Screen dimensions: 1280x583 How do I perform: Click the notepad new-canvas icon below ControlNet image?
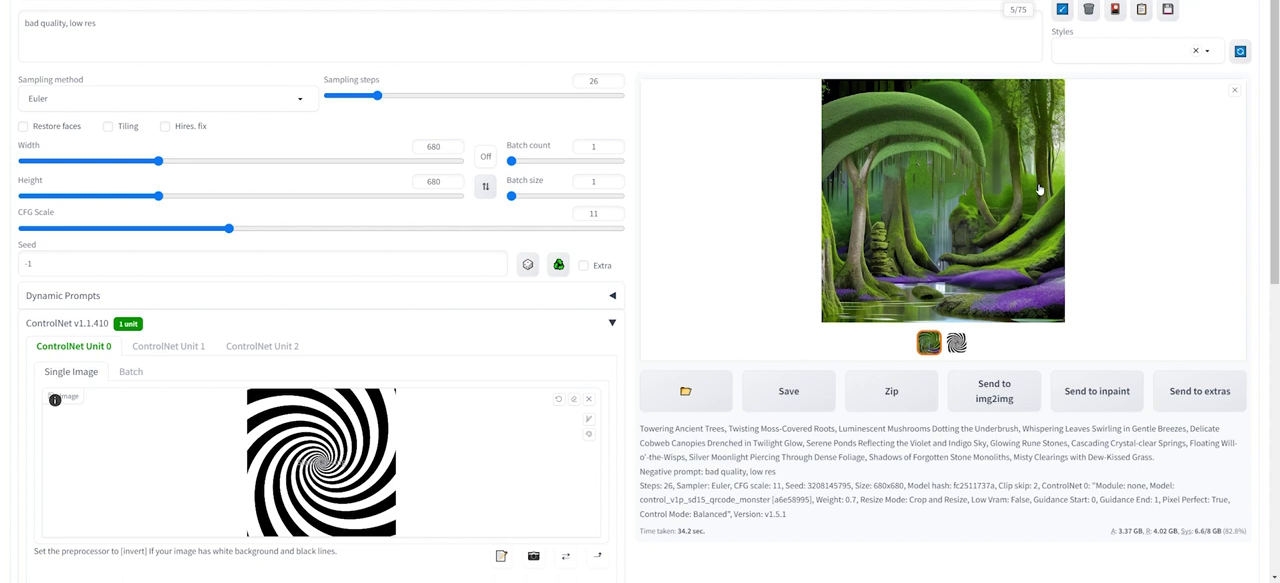502,556
